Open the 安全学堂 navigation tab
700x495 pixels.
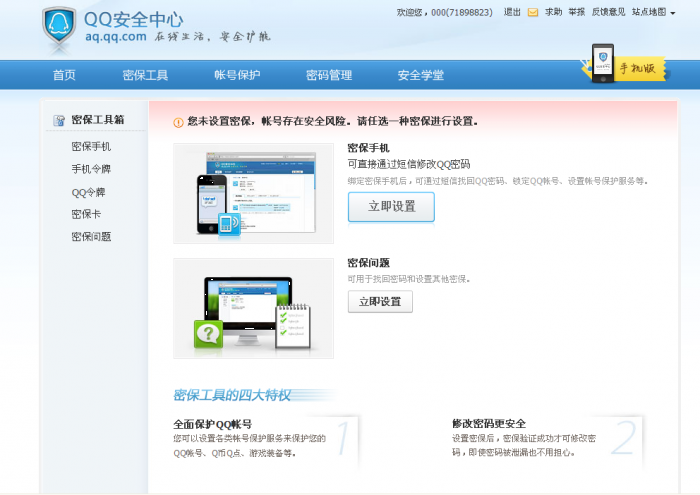point(421,75)
